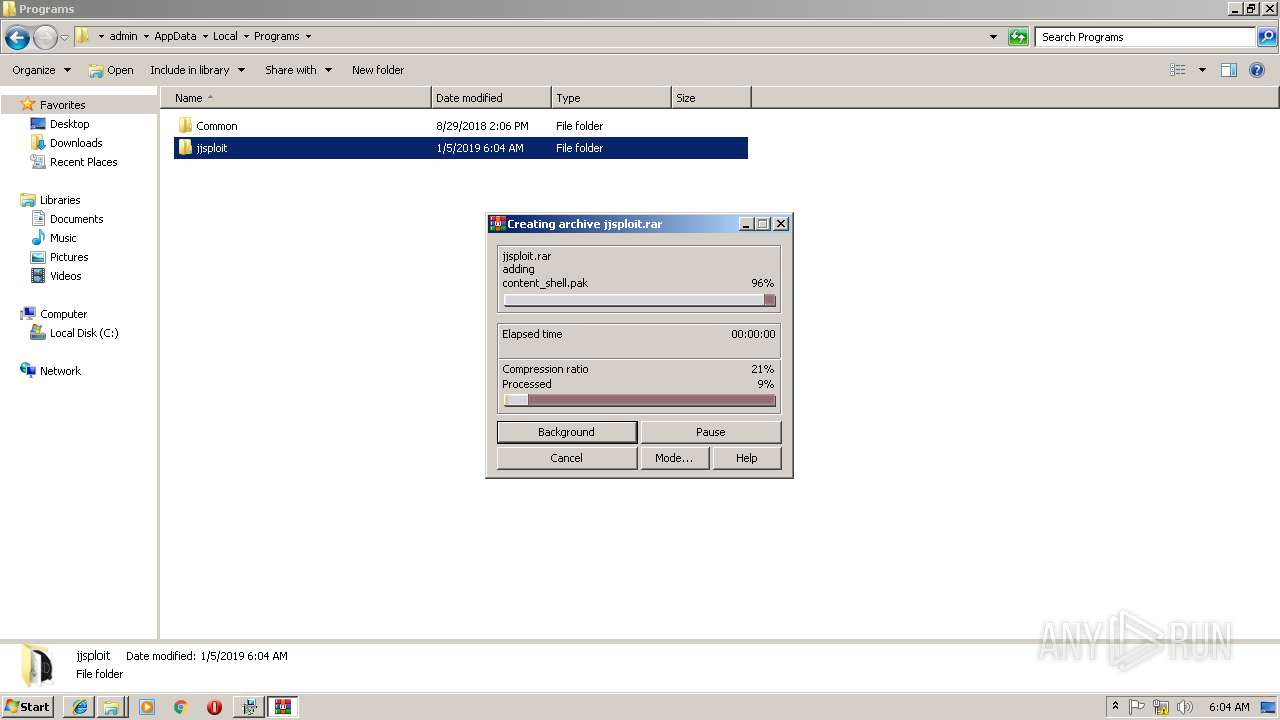Open Explorer help question mark
The width and height of the screenshot is (1280, 720).
pos(1257,70)
